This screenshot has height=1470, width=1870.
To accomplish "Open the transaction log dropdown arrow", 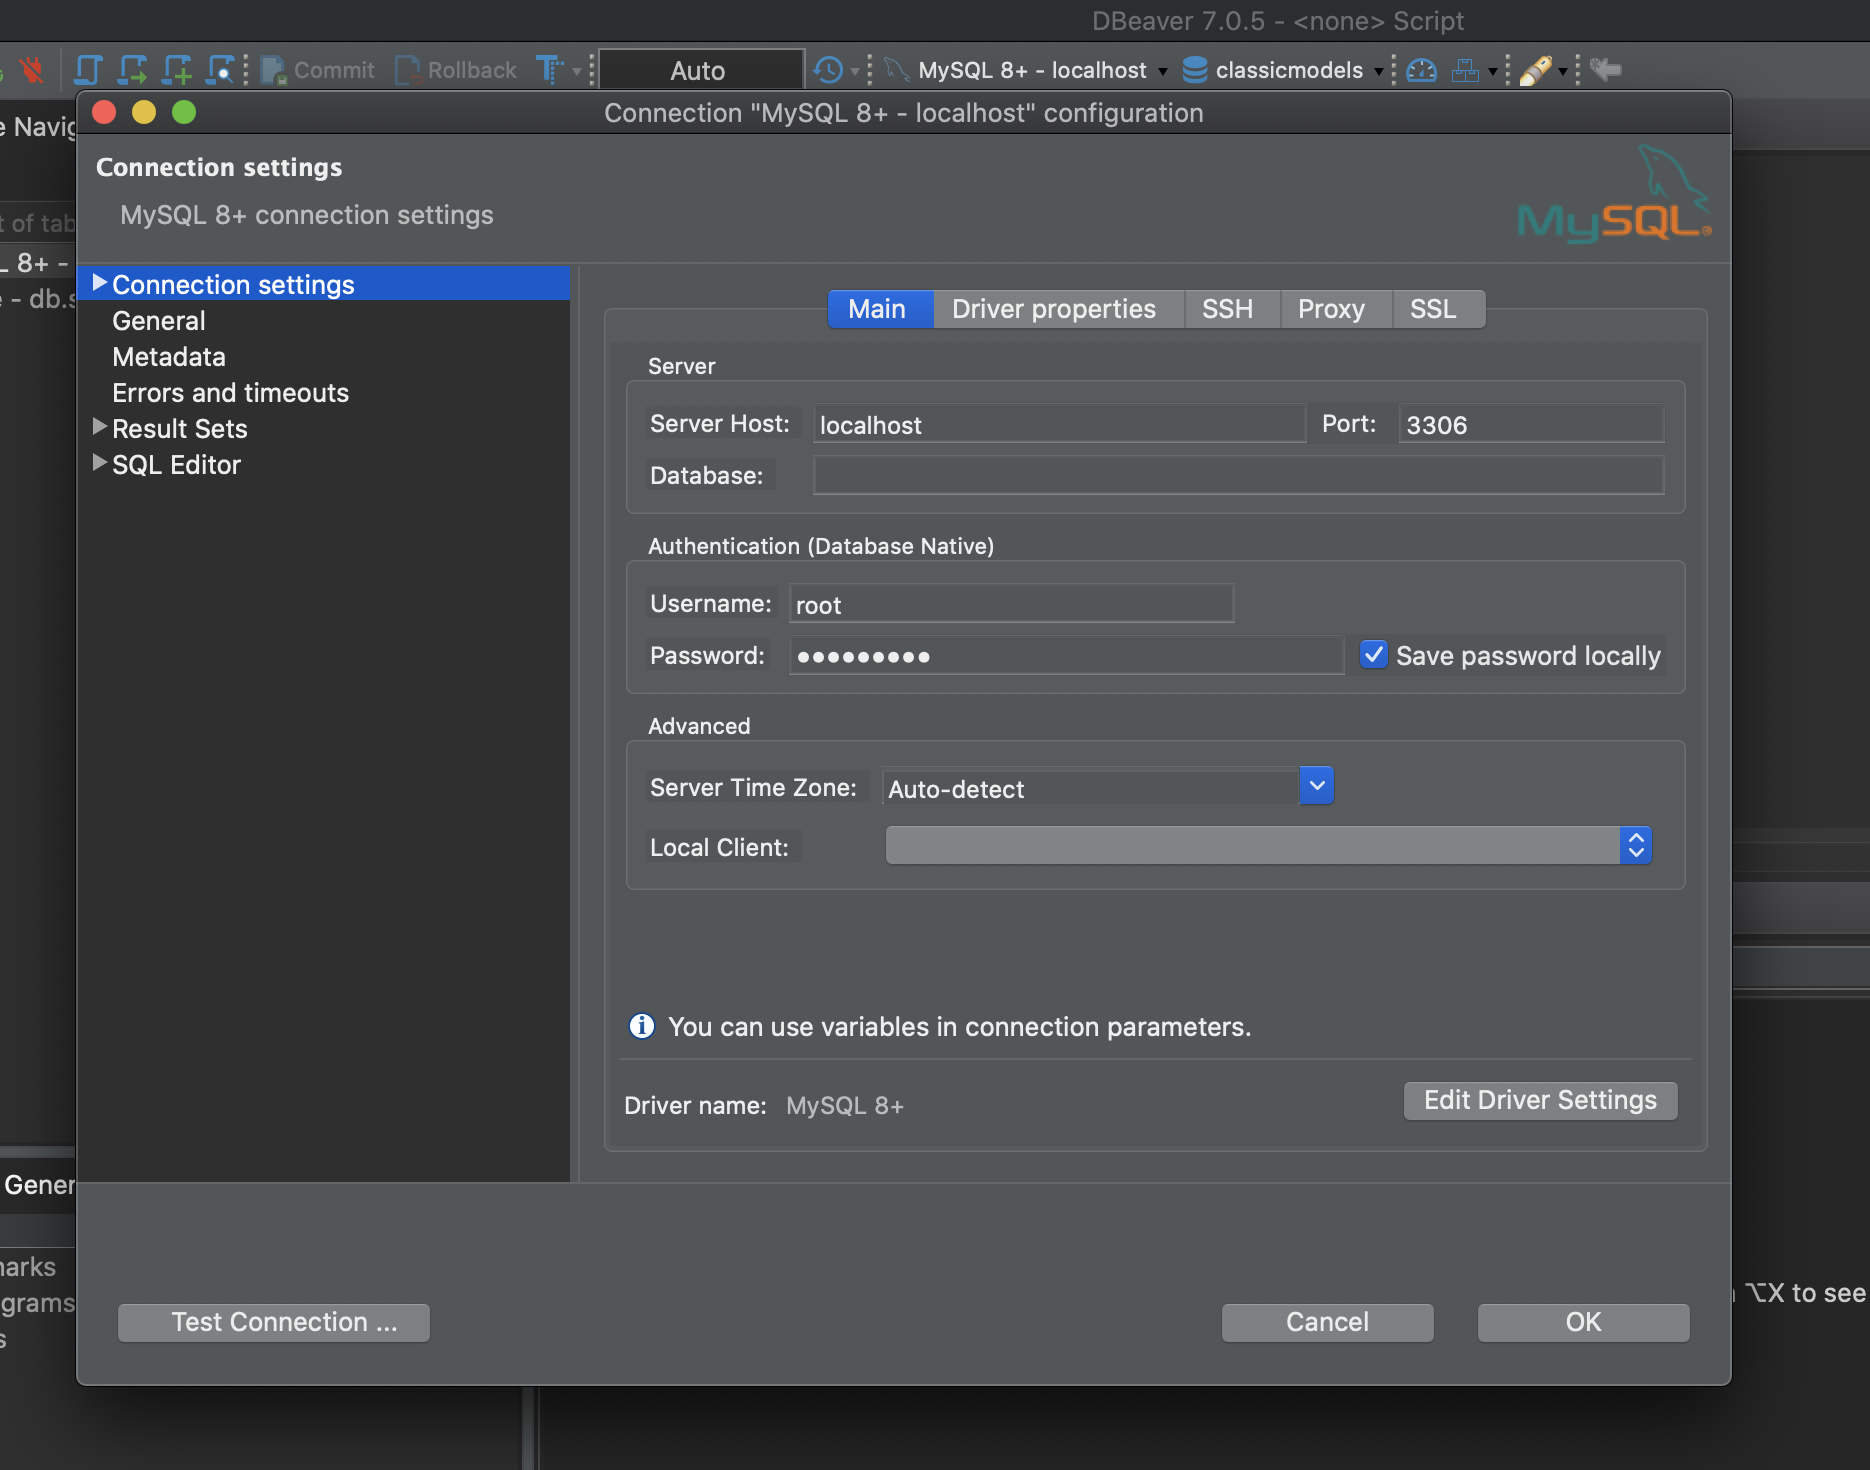I will (854, 71).
